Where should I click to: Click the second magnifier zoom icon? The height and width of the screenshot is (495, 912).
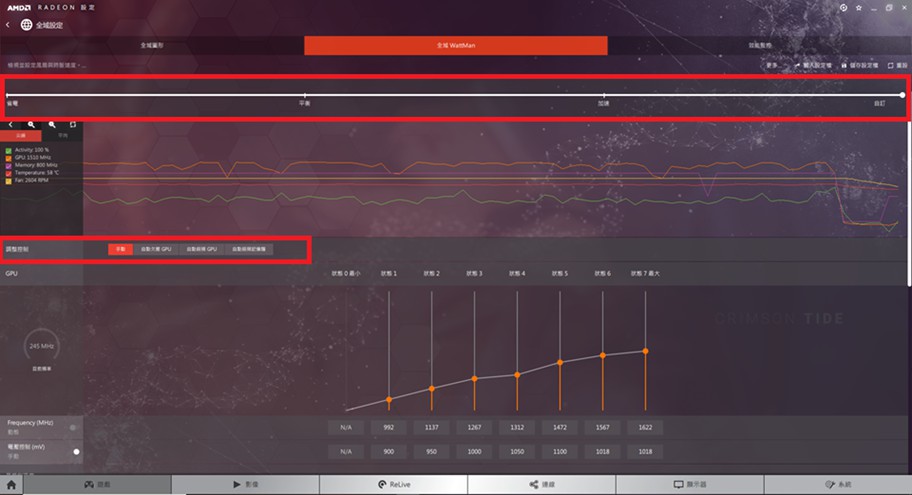pos(52,124)
